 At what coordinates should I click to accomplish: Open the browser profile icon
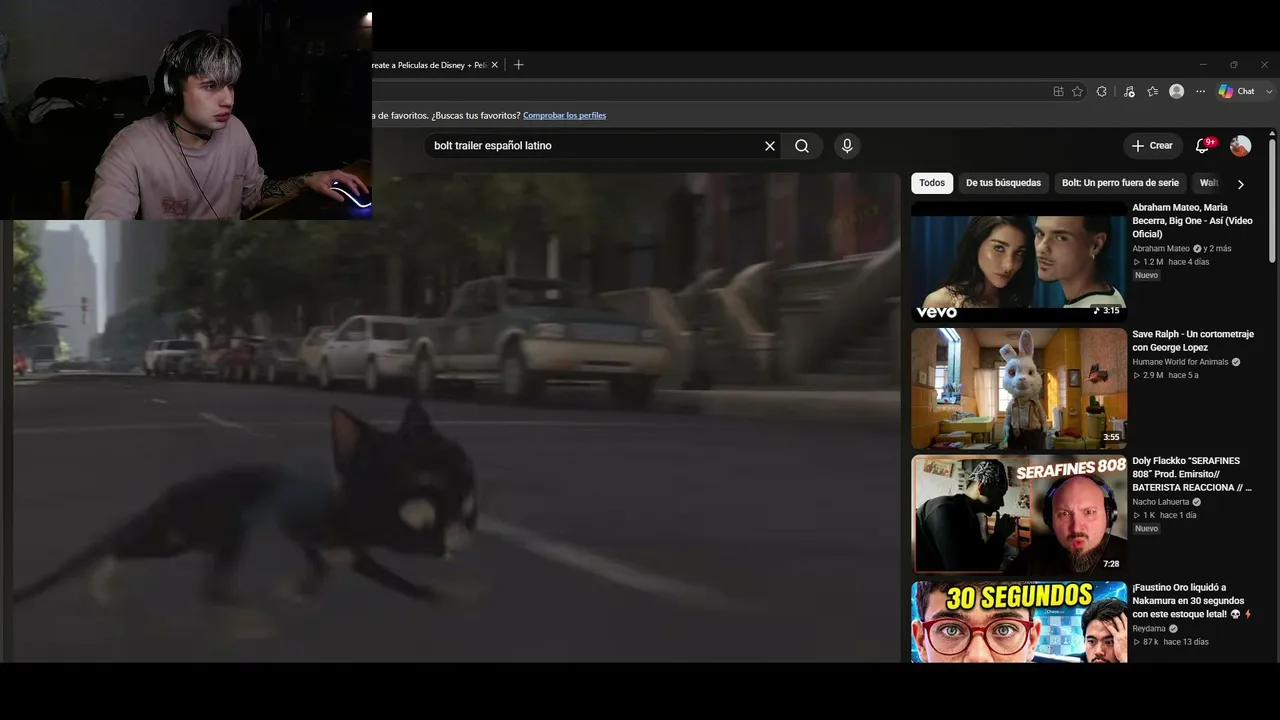[1177, 91]
